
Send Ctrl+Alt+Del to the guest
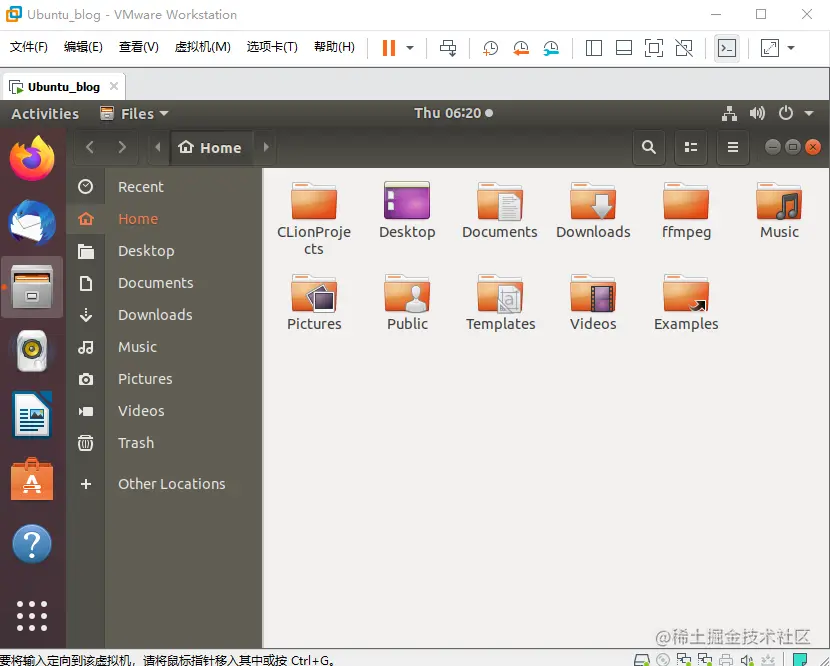448,47
